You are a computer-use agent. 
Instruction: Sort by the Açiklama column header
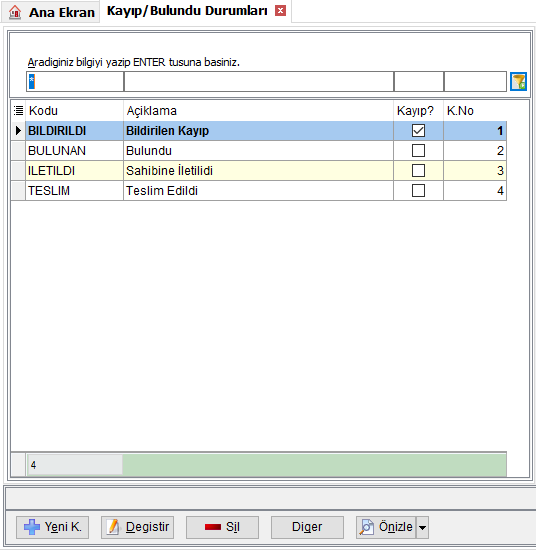(258, 110)
